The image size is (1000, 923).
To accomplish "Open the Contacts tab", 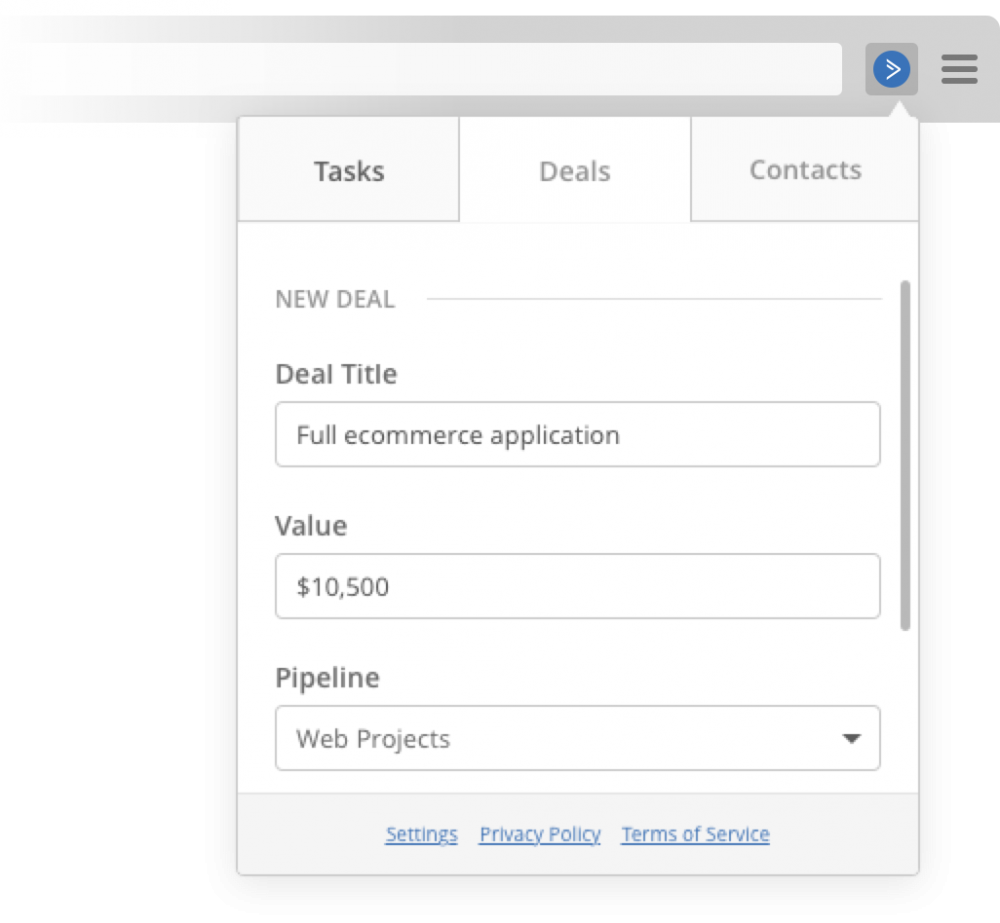I will coord(805,170).
